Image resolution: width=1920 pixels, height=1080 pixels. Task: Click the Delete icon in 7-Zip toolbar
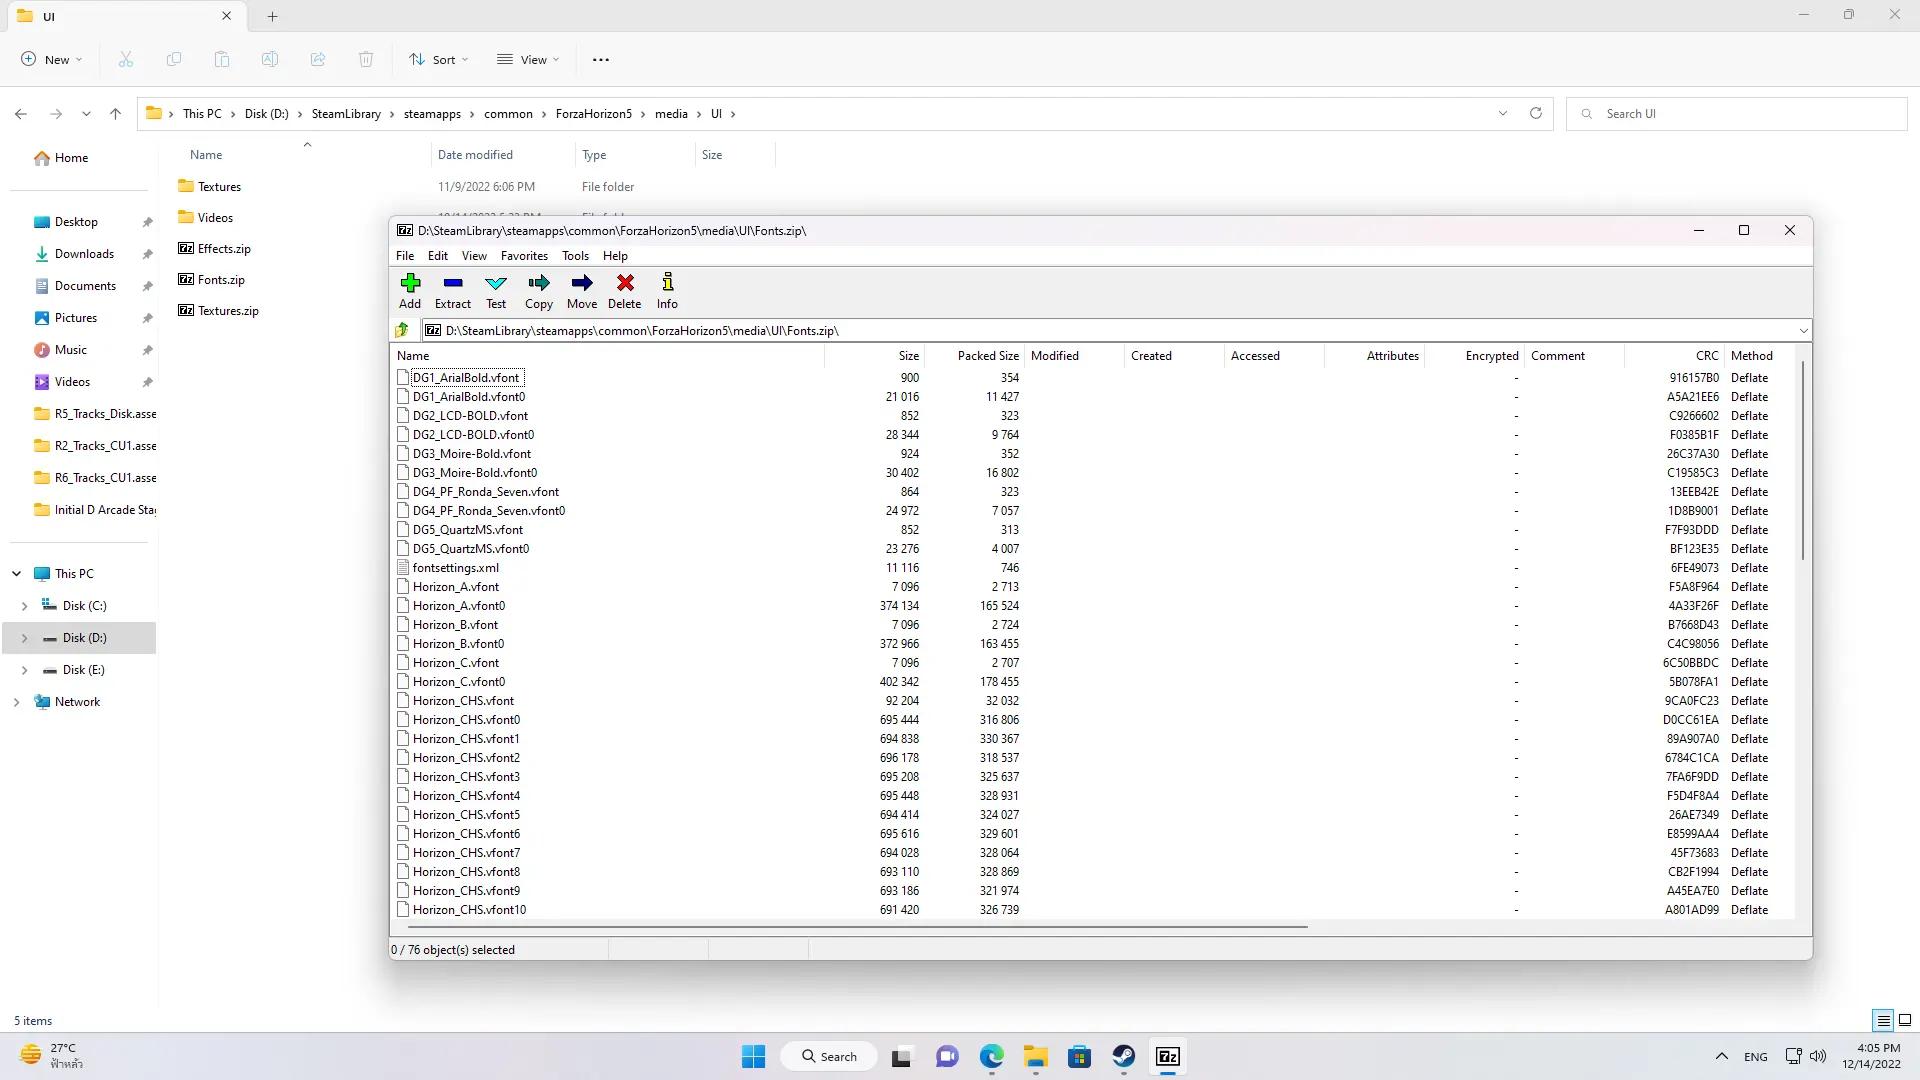(626, 282)
